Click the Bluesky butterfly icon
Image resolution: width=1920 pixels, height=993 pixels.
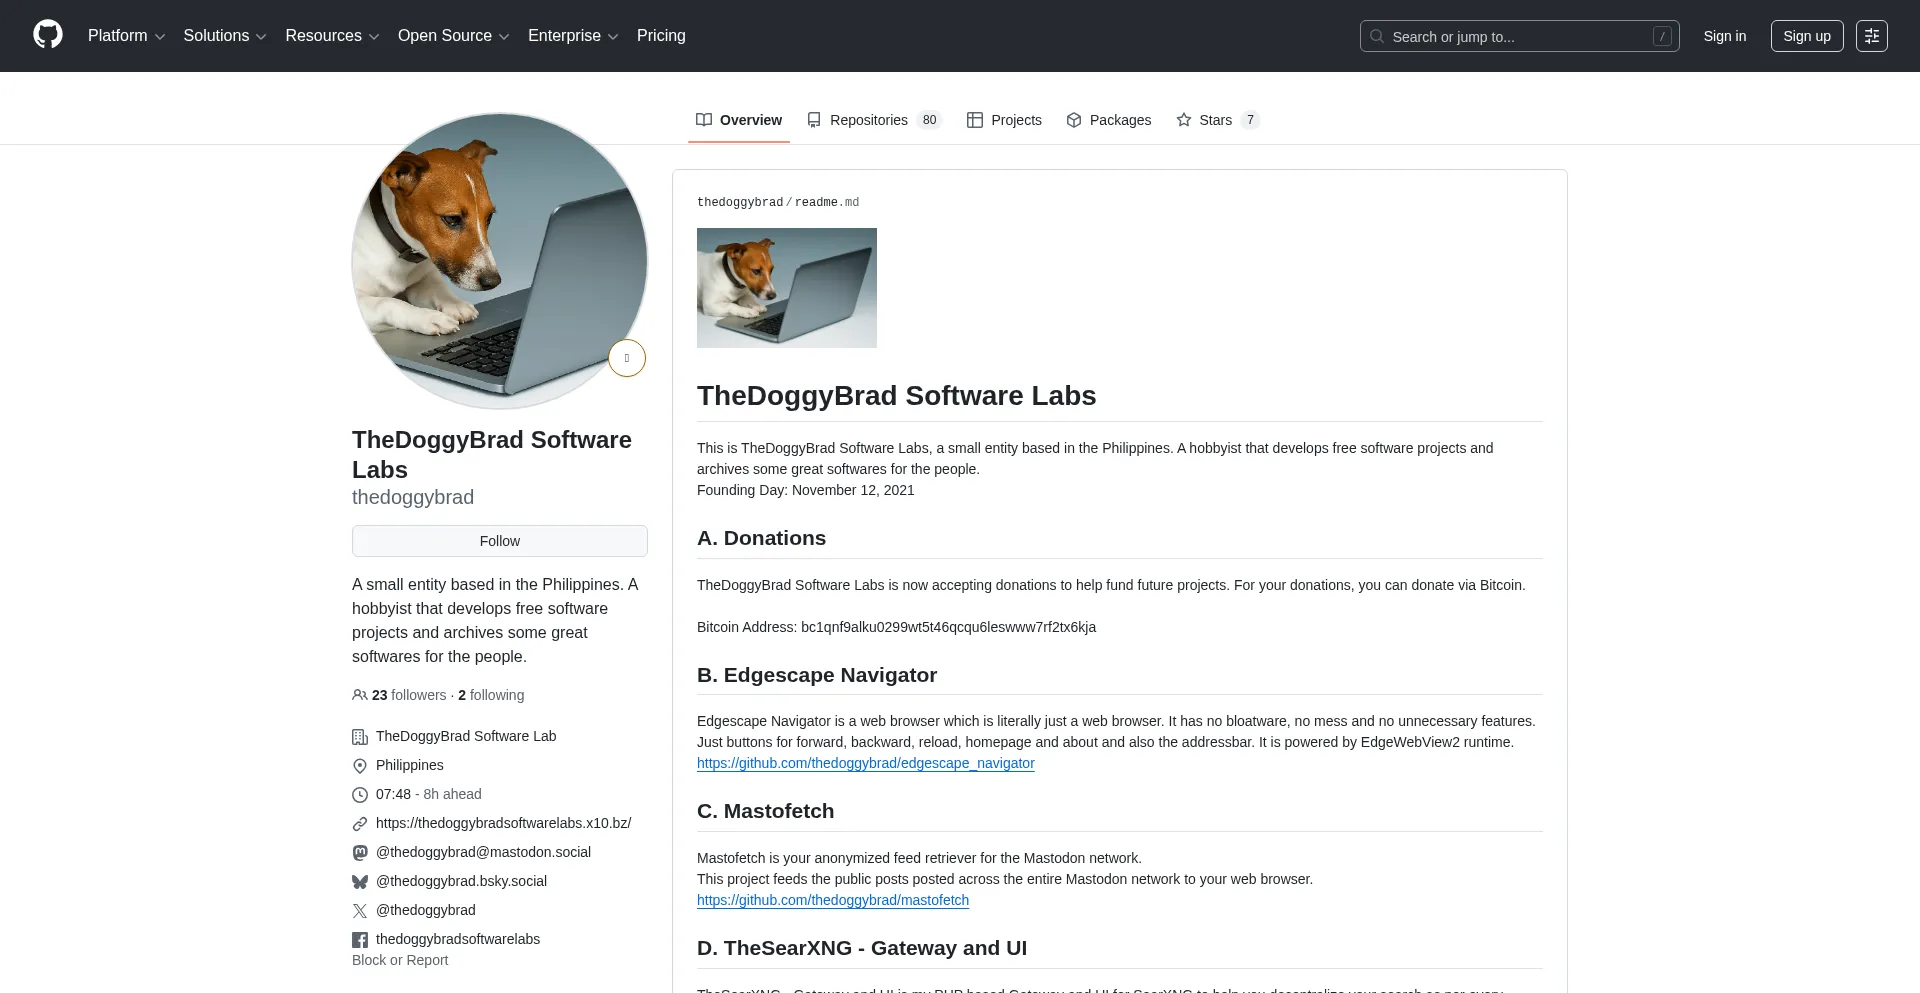(360, 881)
